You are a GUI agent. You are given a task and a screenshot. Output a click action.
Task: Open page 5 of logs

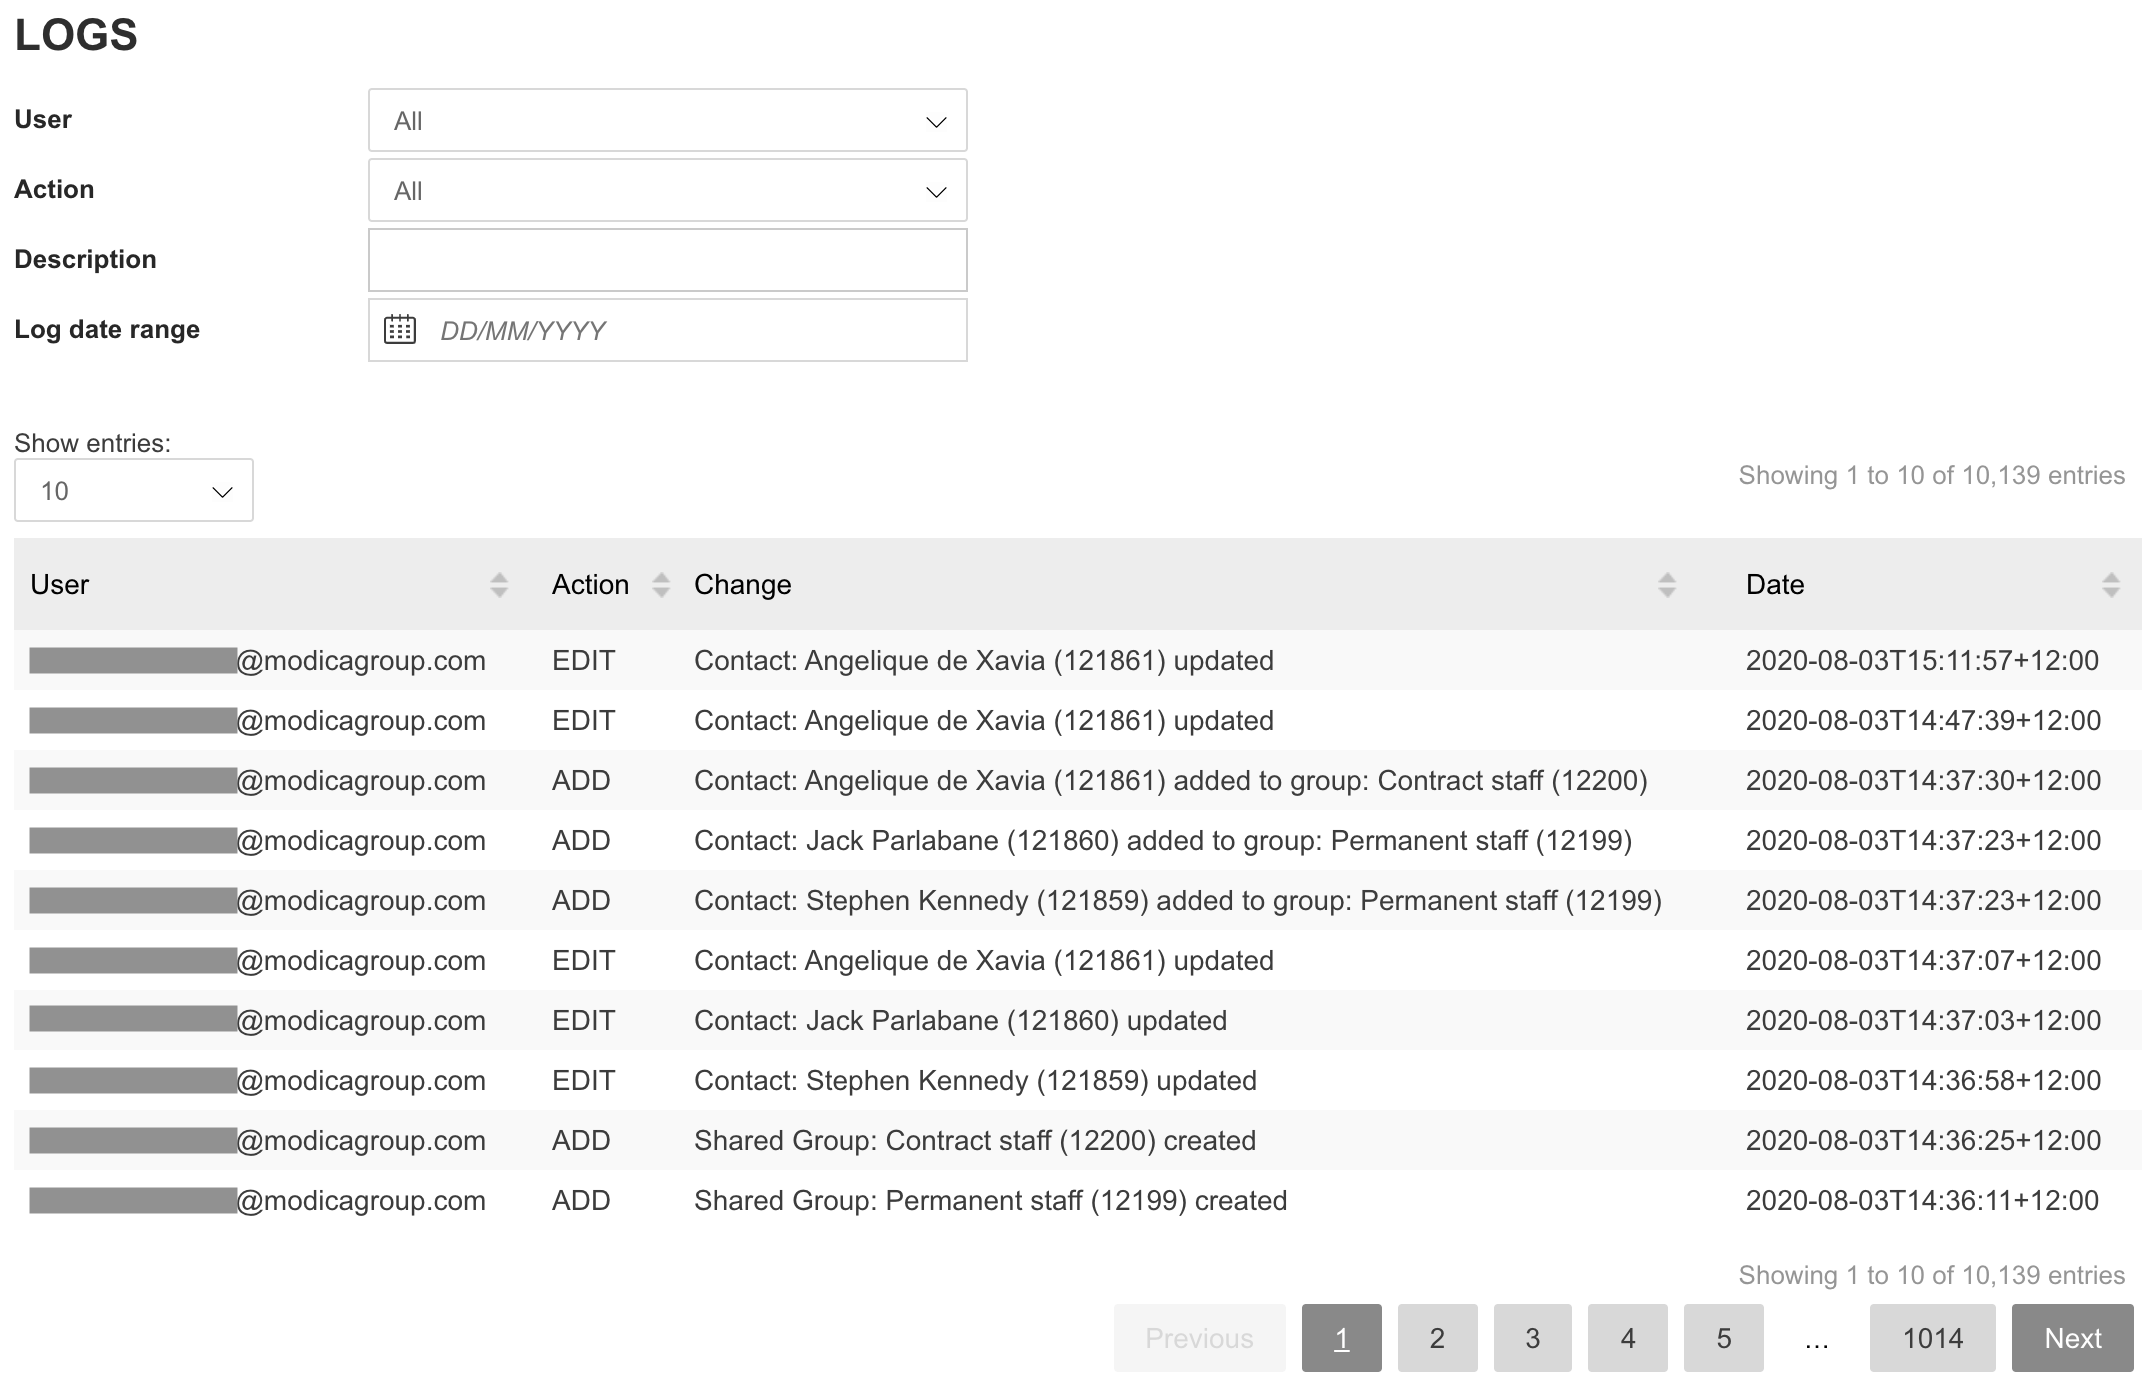(x=1723, y=1338)
